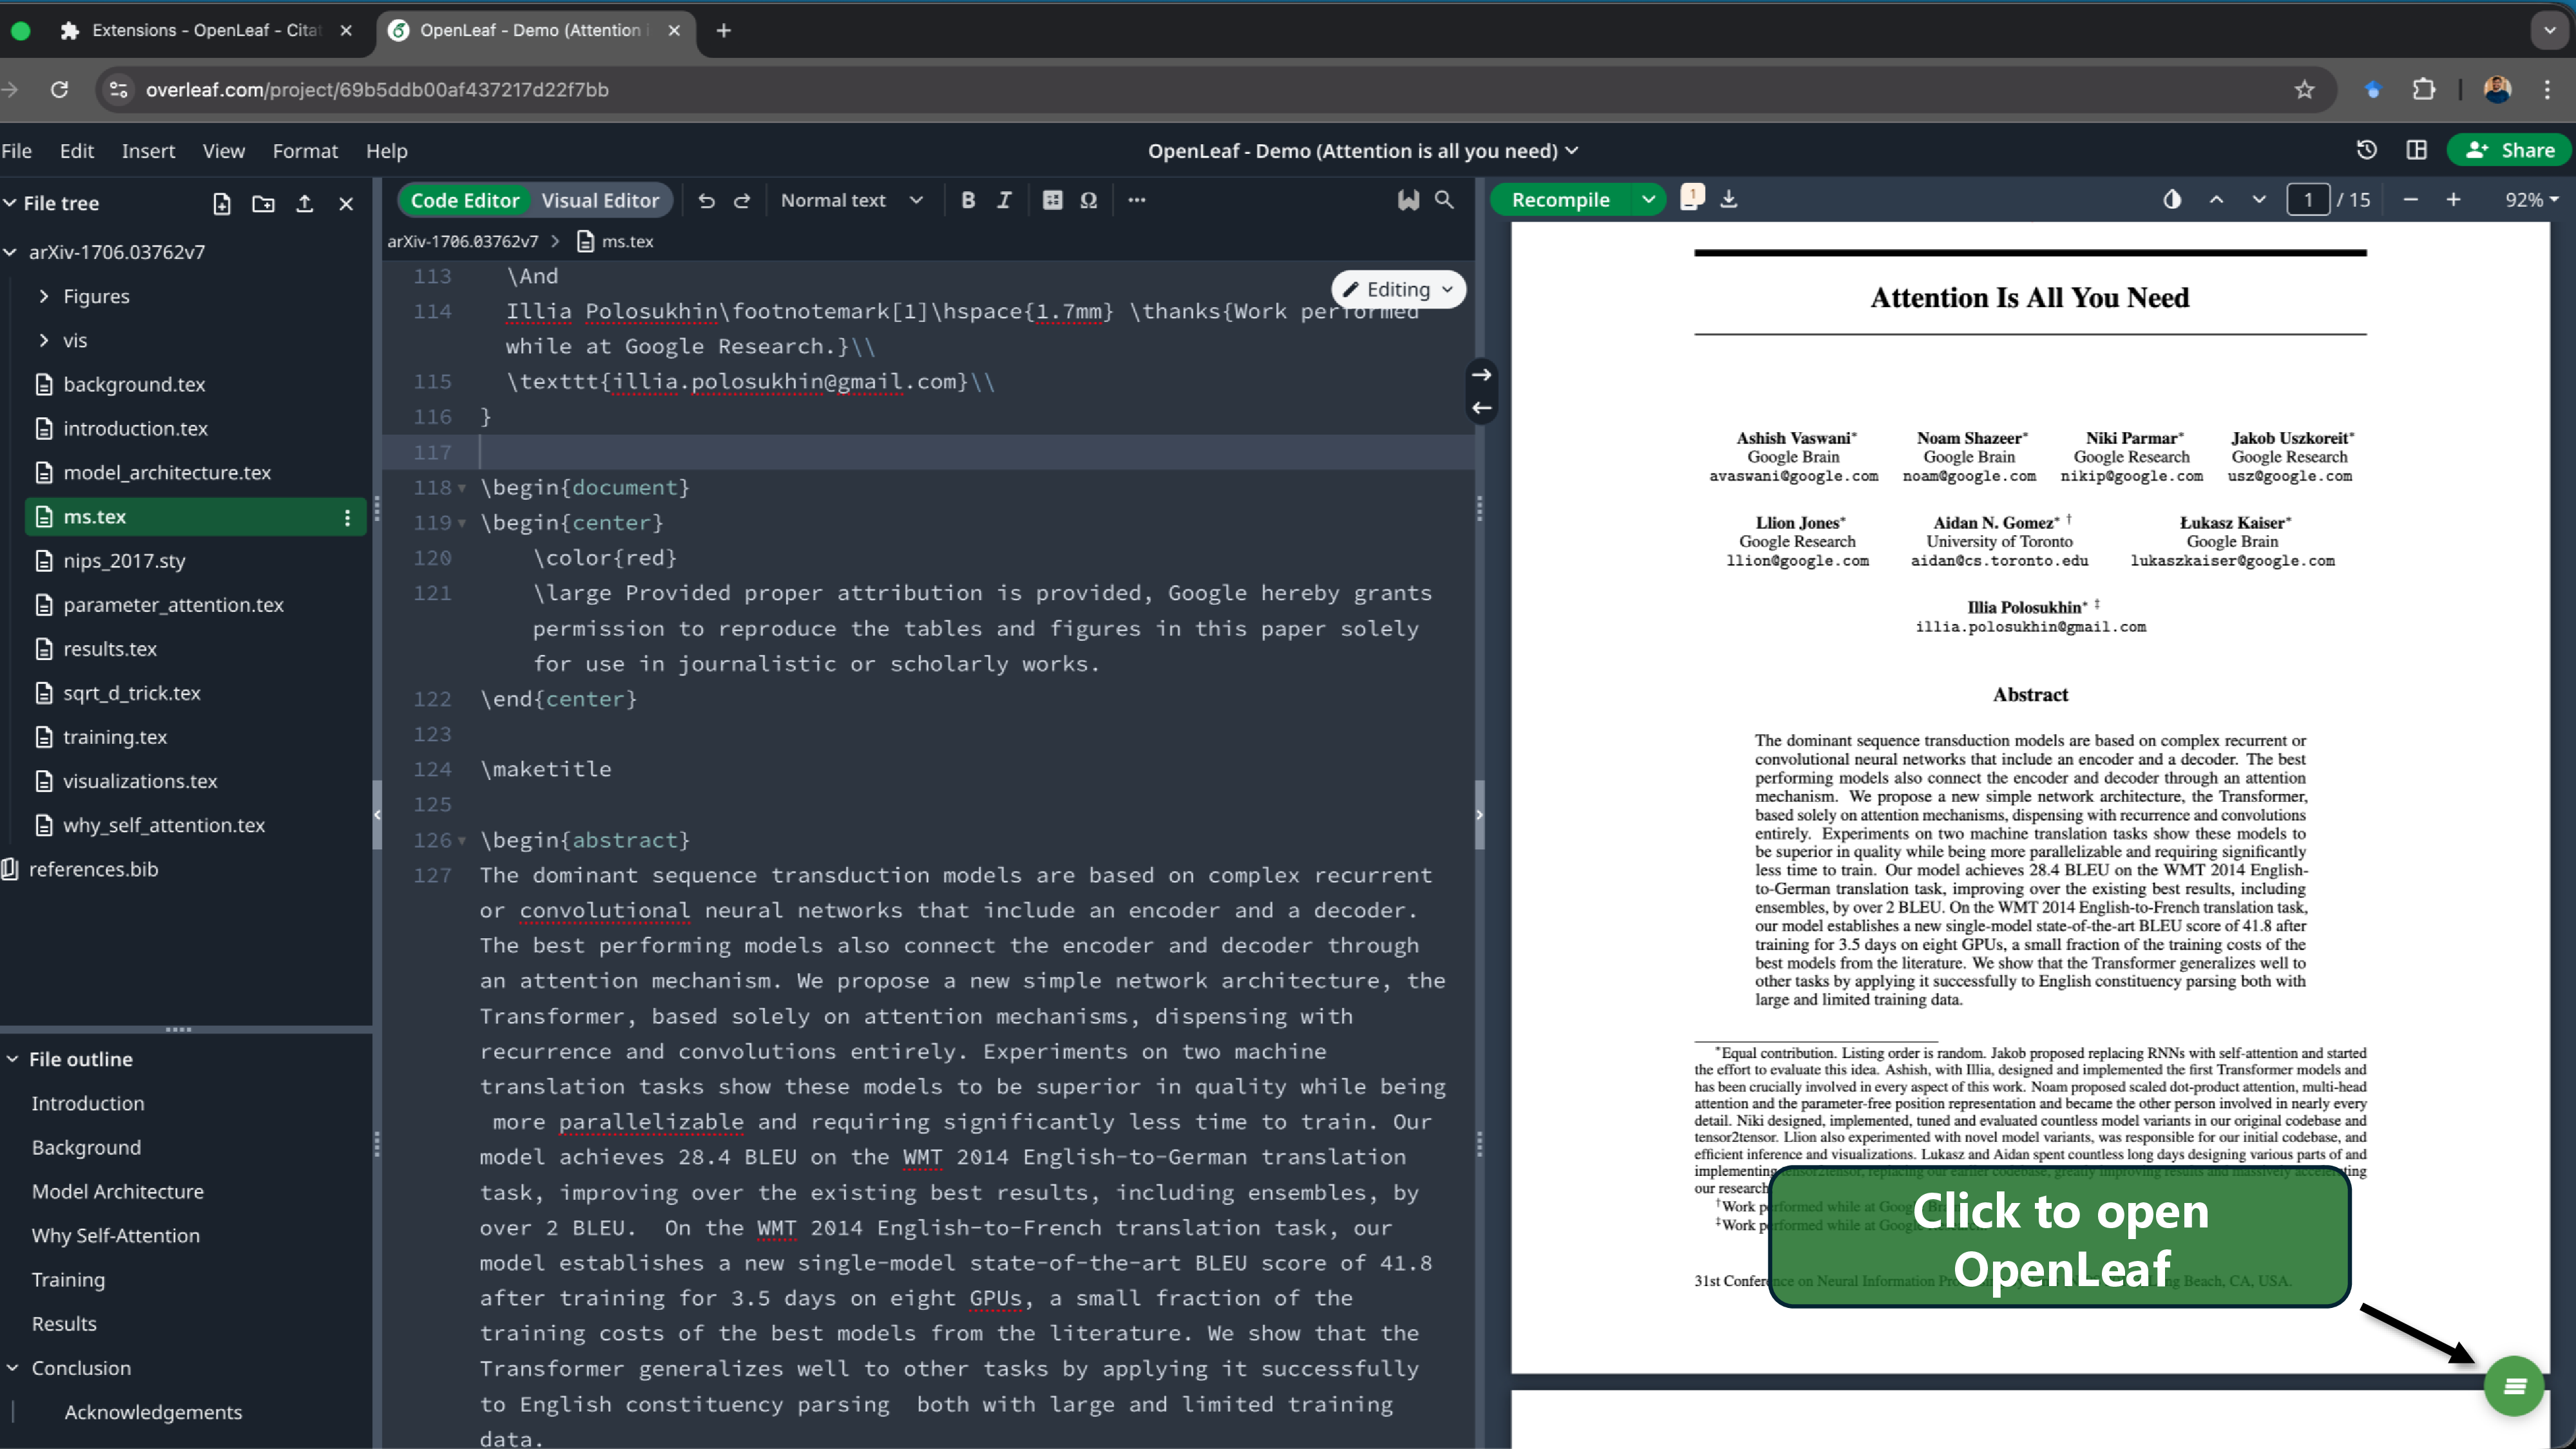This screenshot has width=2576, height=1449.
Task: Collapse the arXiv-1706.03762v7 folder
Action: click(x=11, y=253)
